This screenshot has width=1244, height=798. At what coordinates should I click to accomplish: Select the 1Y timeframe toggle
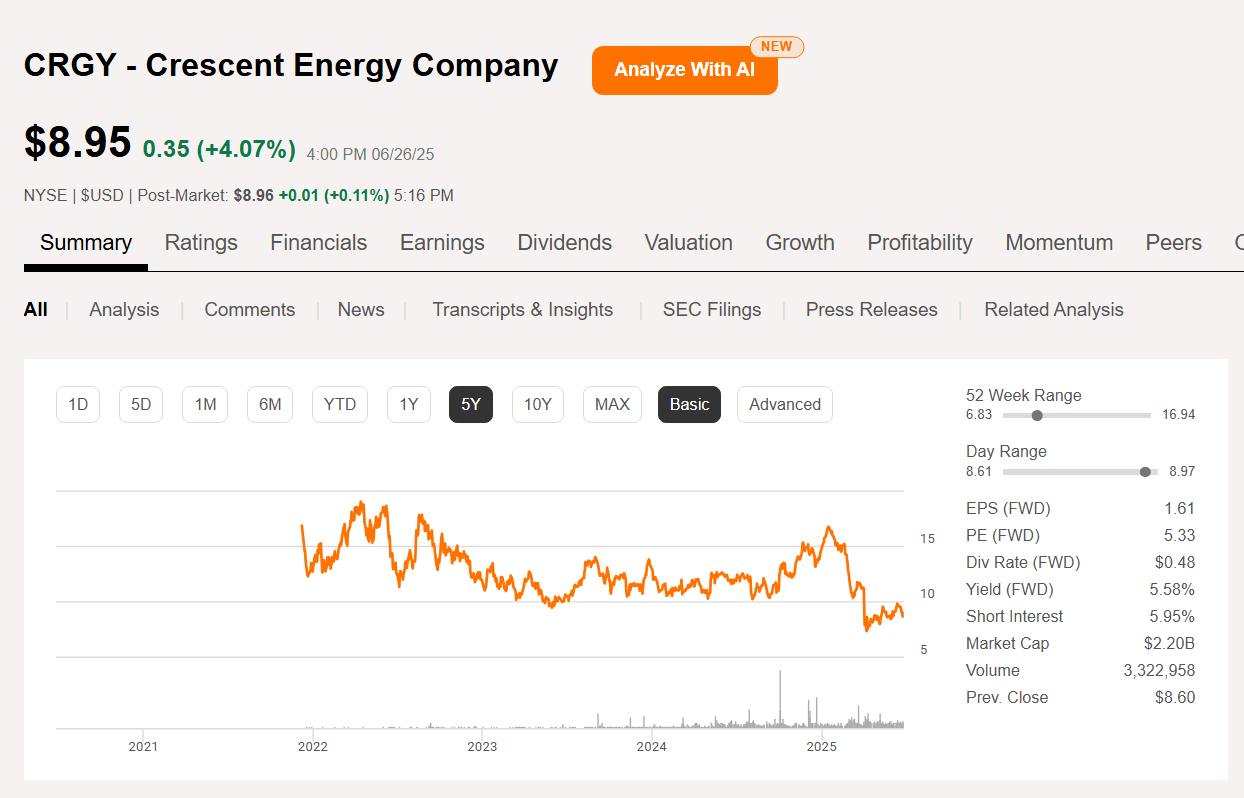(x=408, y=404)
